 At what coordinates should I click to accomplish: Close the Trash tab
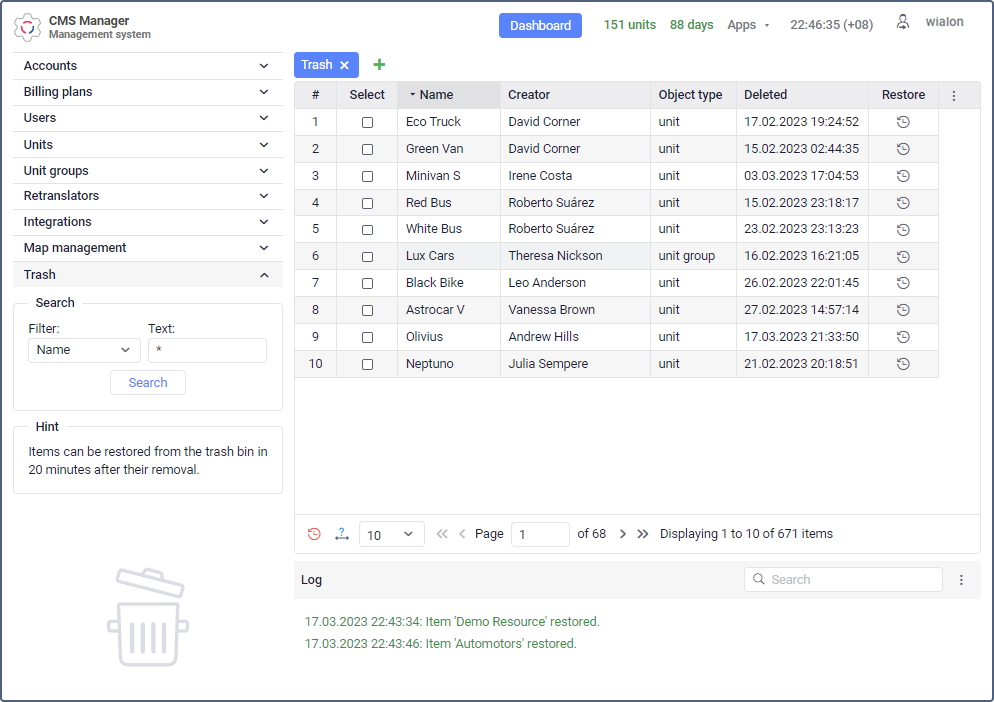(344, 65)
